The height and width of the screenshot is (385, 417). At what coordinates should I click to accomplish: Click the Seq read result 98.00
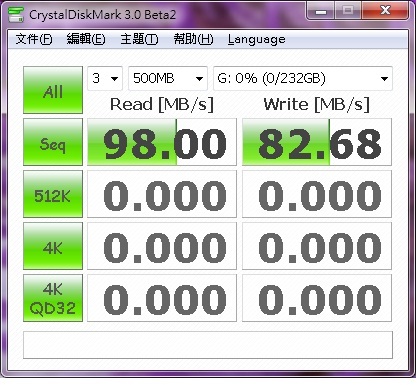point(162,142)
